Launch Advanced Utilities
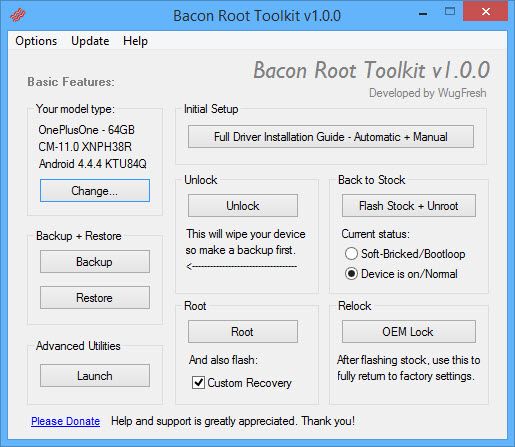This screenshot has height=447, width=515. click(x=95, y=376)
